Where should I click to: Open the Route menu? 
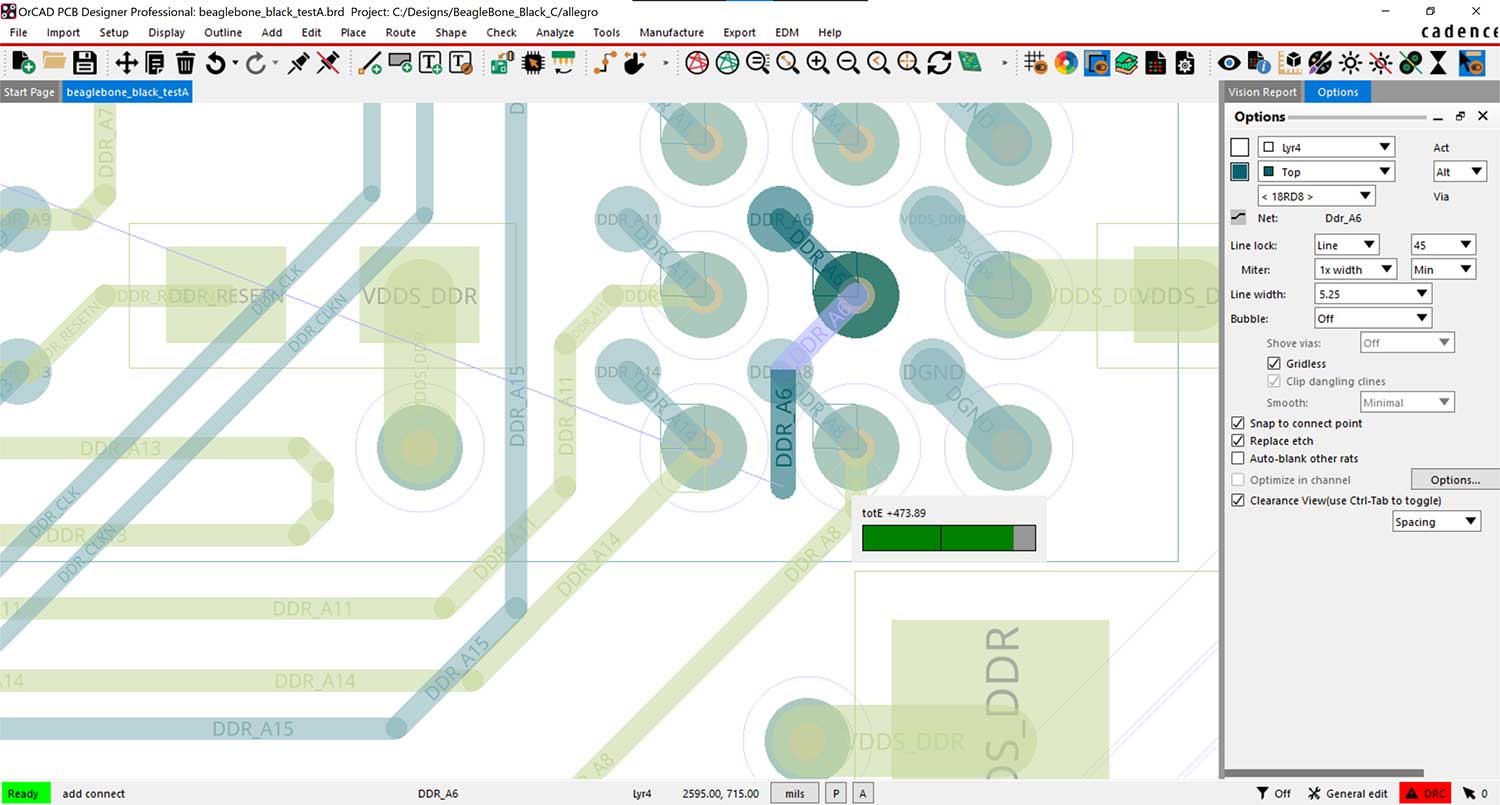(x=400, y=32)
